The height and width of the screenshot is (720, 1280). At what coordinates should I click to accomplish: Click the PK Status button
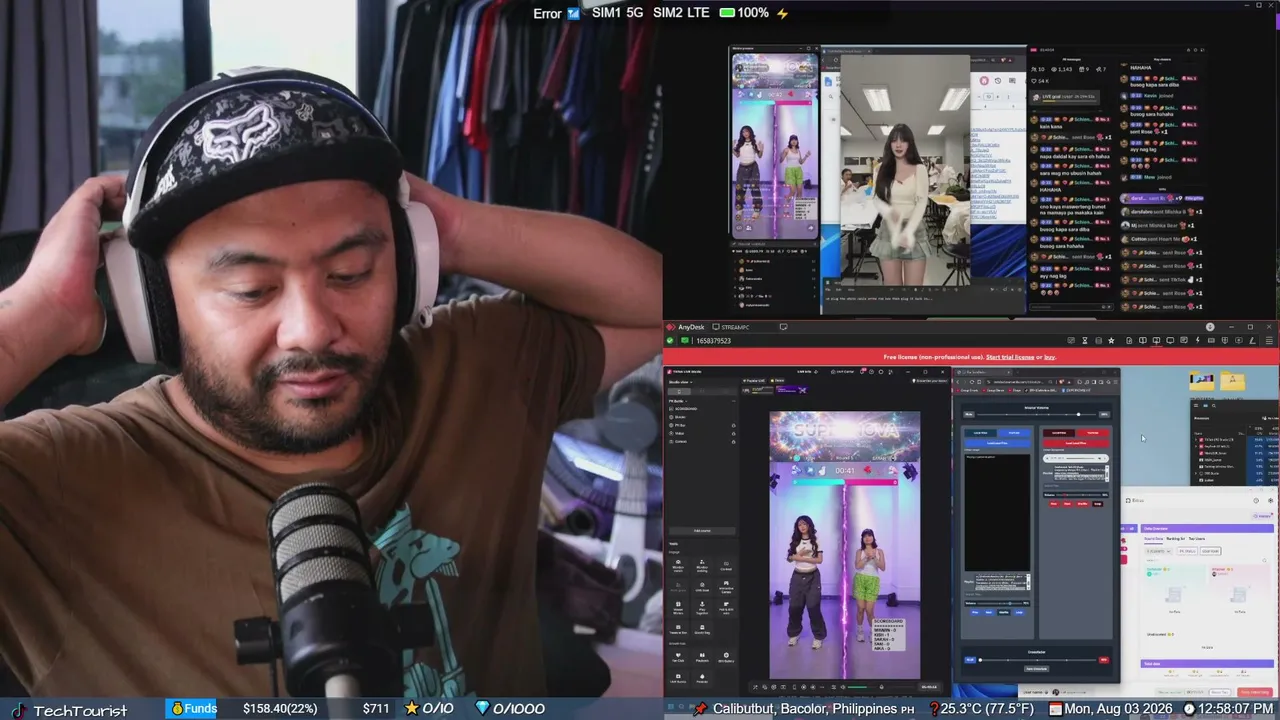coord(1186,550)
